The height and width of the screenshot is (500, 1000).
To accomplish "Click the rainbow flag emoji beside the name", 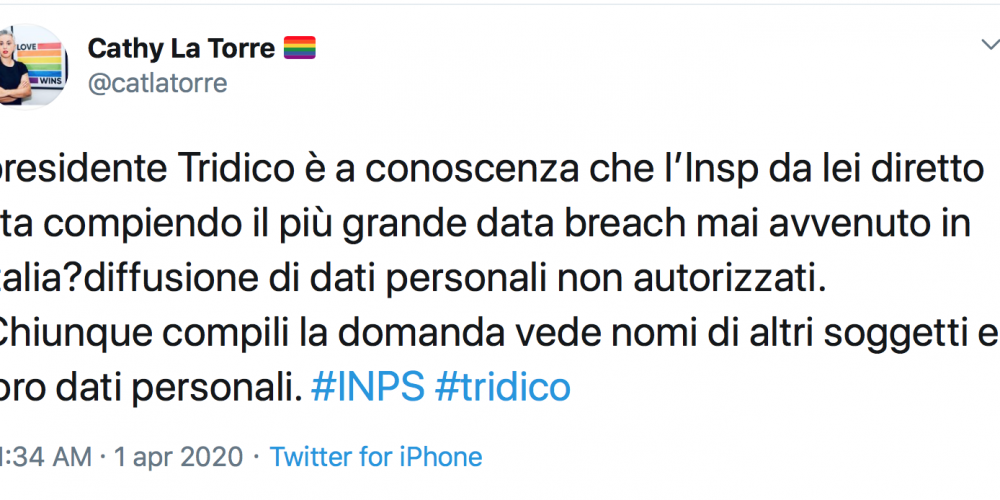I will tap(300, 48).
